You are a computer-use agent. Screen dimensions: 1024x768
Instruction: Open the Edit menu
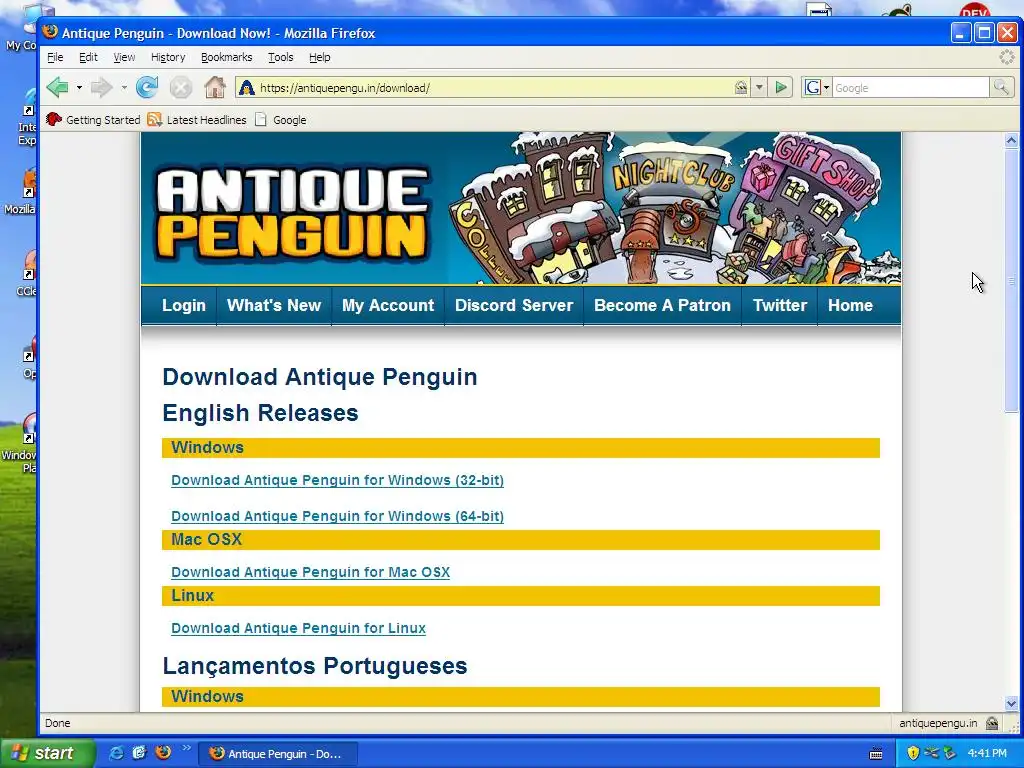[x=88, y=57]
